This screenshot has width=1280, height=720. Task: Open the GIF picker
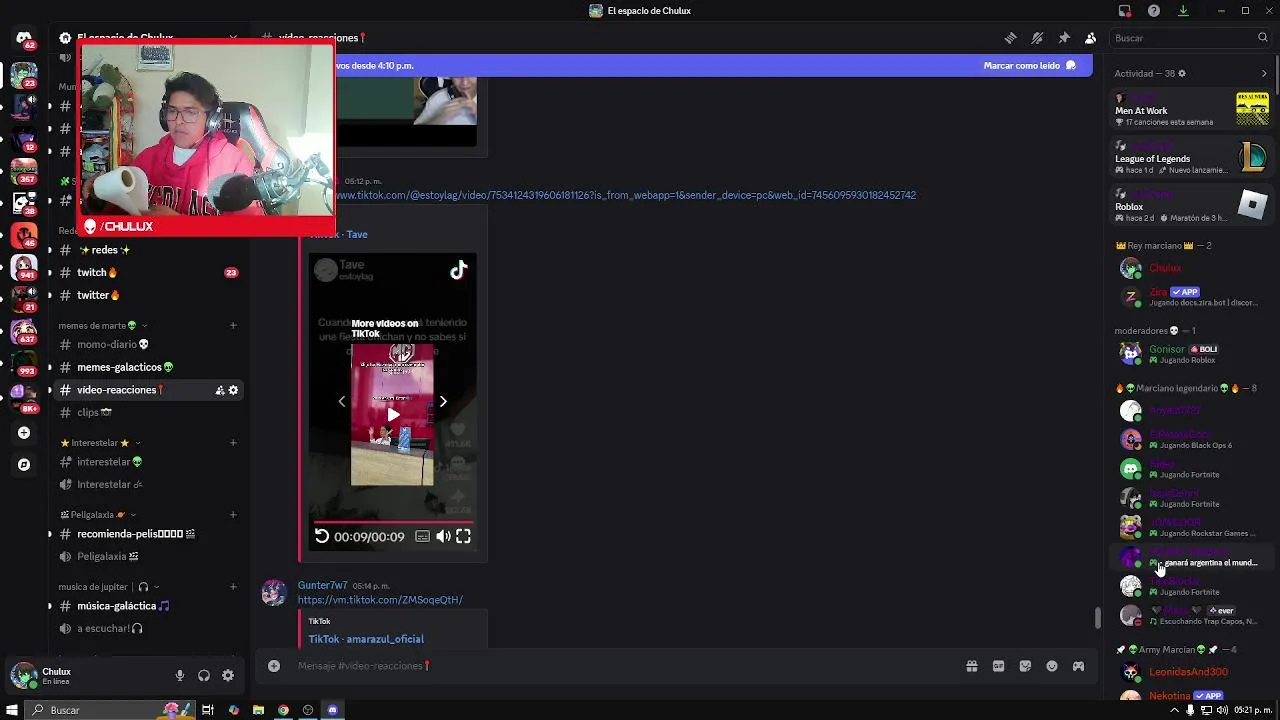pos(998,666)
